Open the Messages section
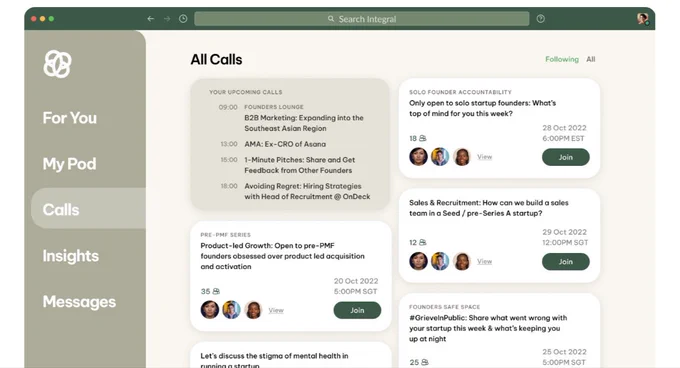This screenshot has height=368, width=680. tap(79, 302)
